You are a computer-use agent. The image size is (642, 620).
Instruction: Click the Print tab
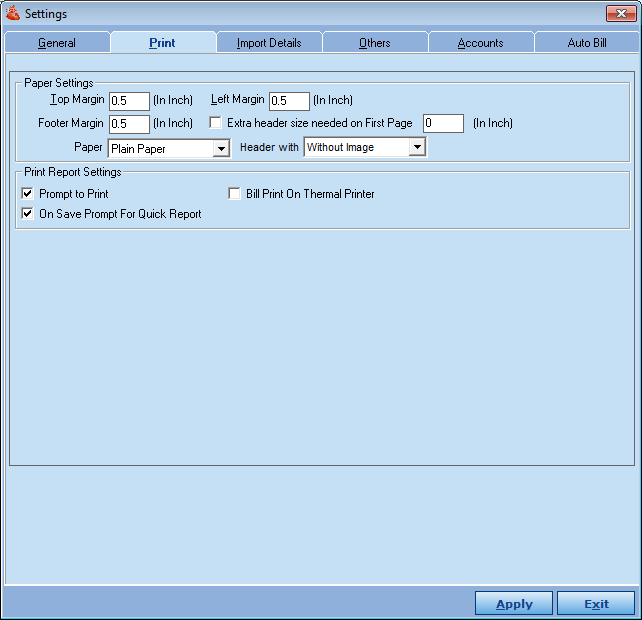click(x=162, y=43)
